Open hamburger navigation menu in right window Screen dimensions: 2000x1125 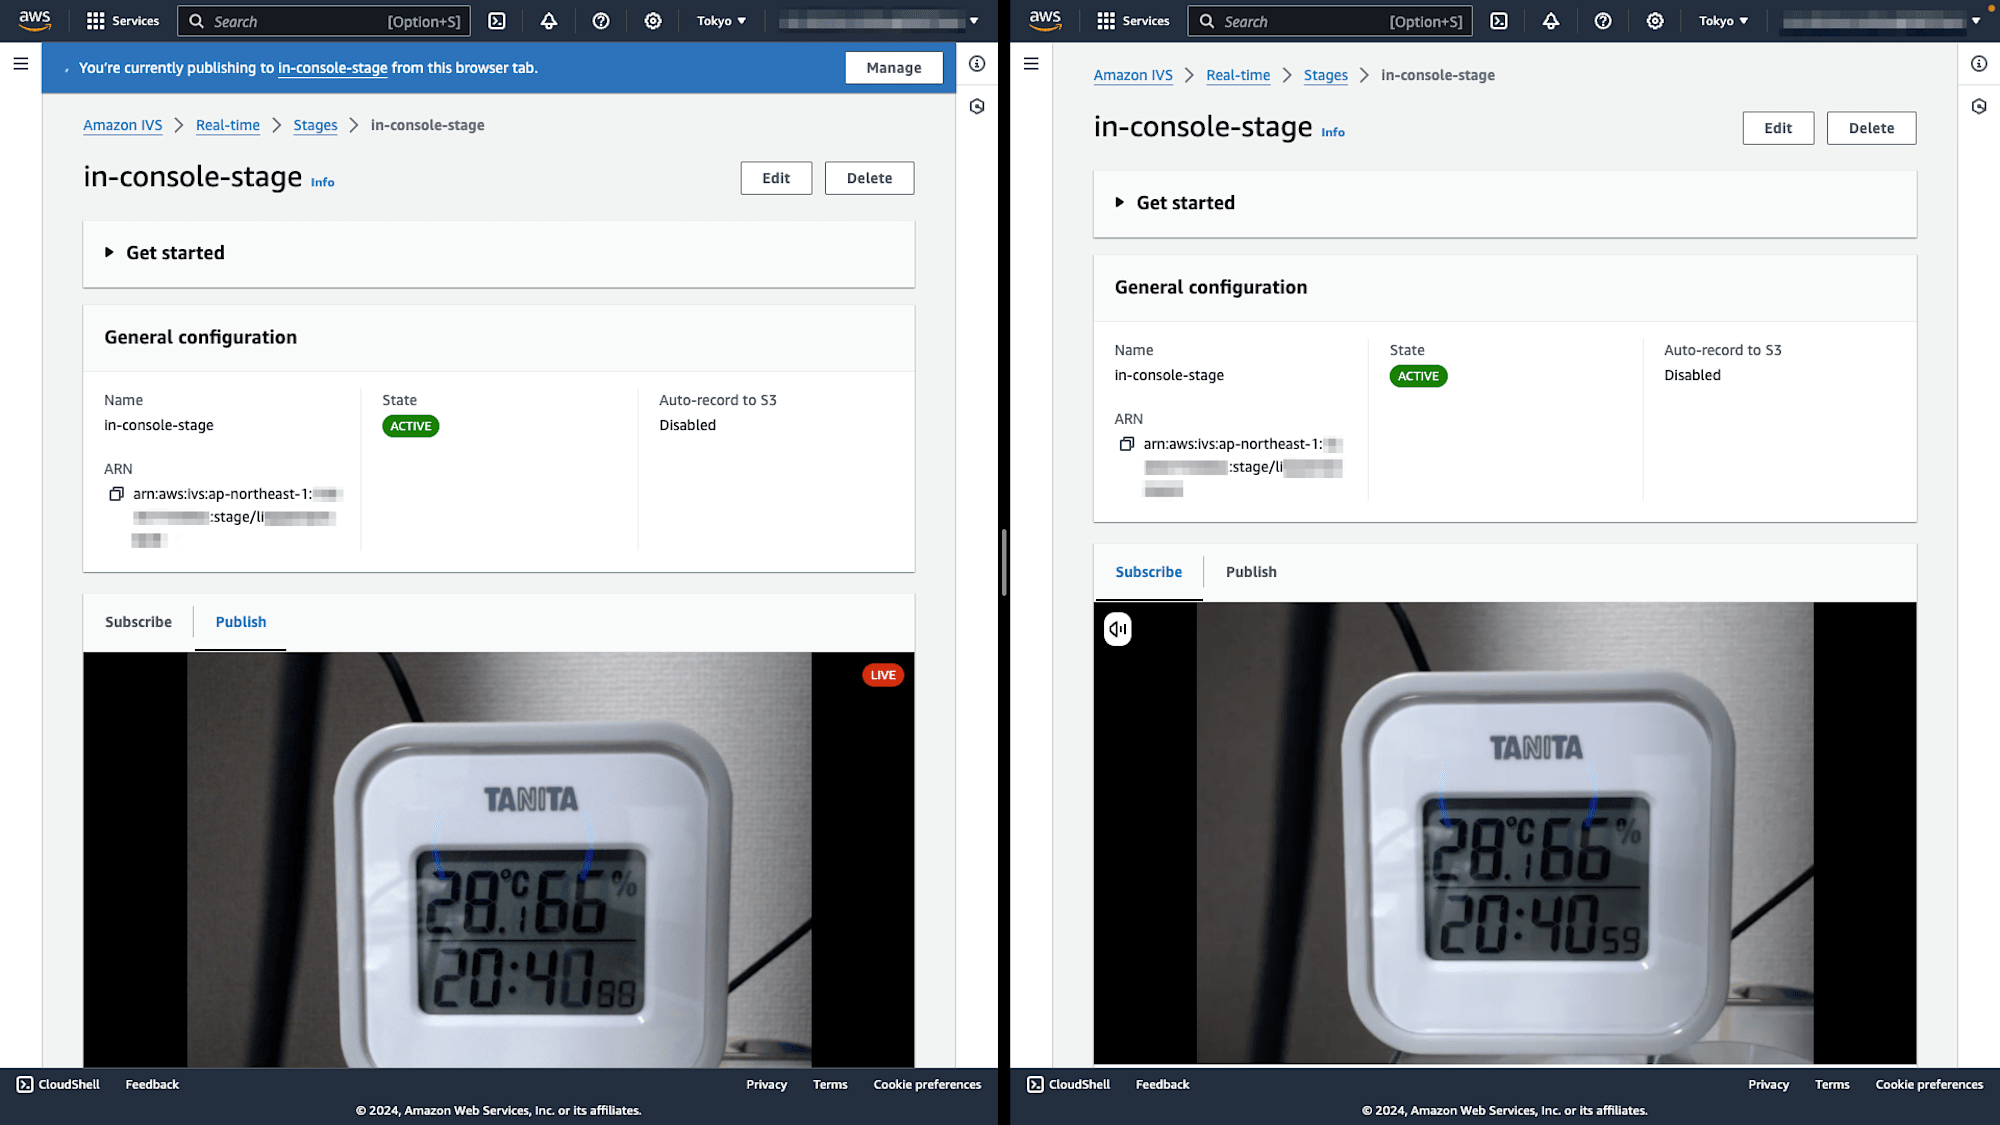1031,64
